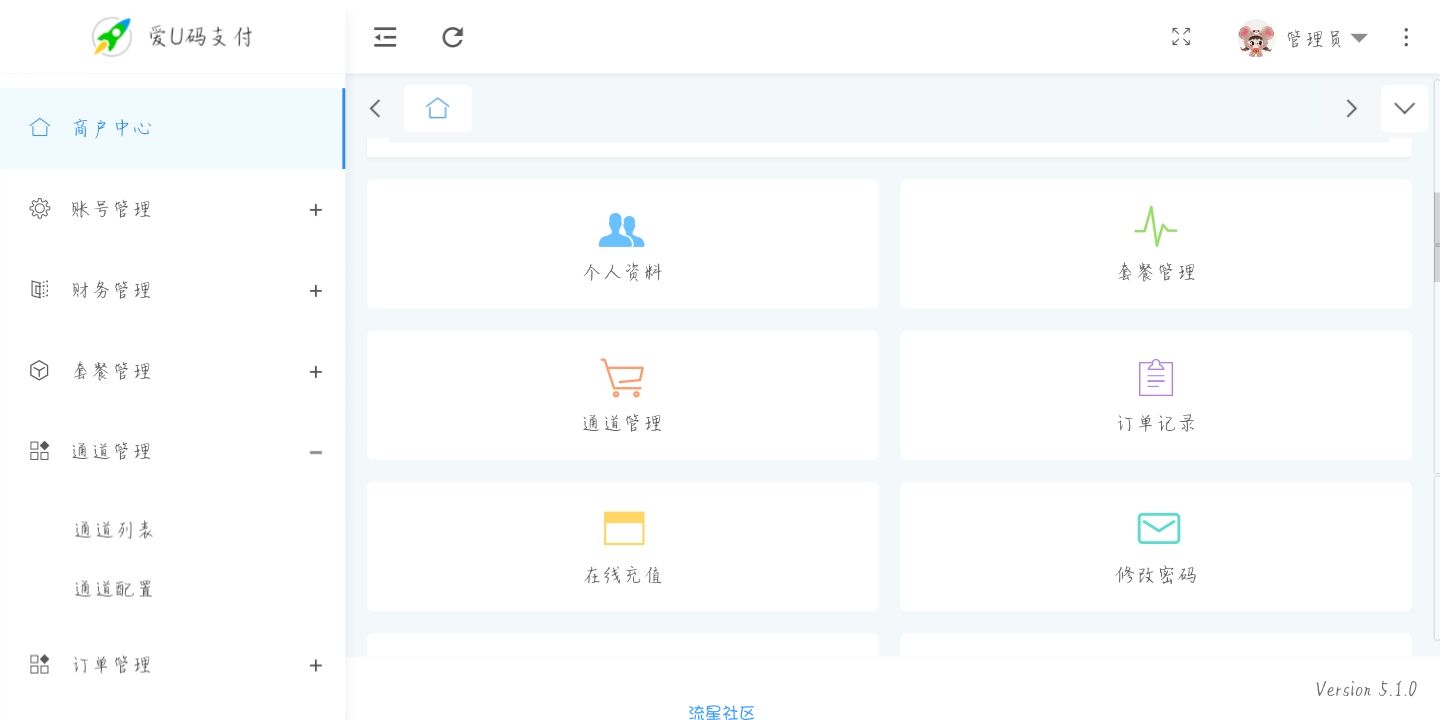Open the 订单记录 card label
This screenshot has width=1440, height=720.
(x=1156, y=424)
